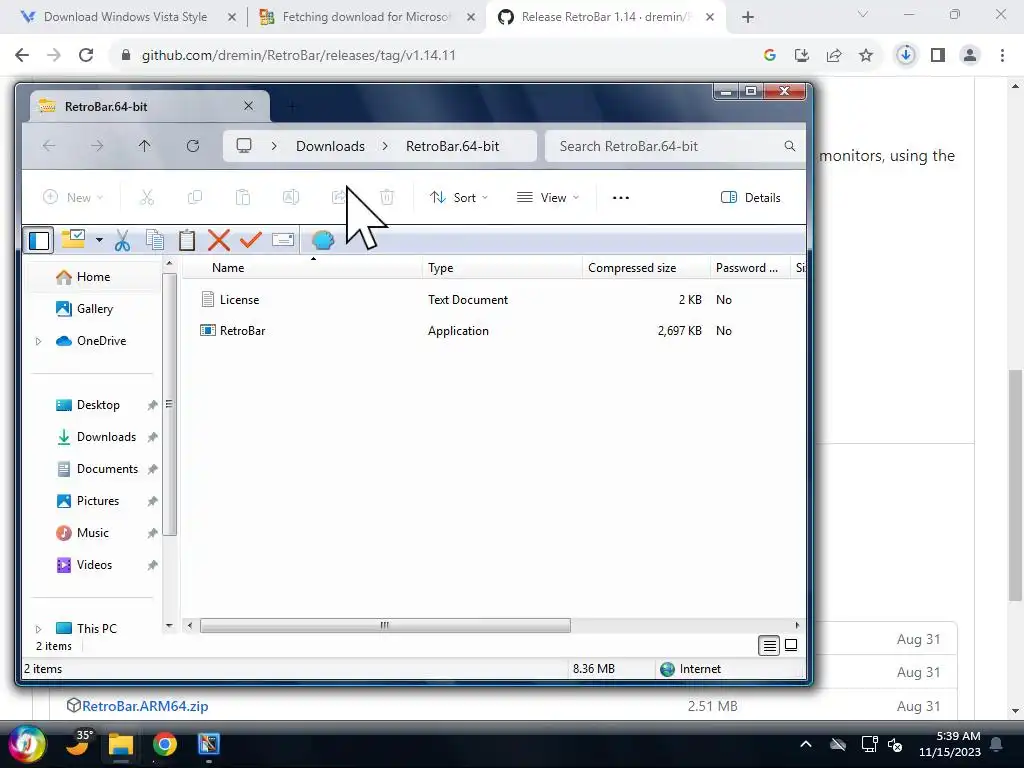Switch to details list view icon
The width and height of the screenshot is (1024, 768).
pos(769,646)
